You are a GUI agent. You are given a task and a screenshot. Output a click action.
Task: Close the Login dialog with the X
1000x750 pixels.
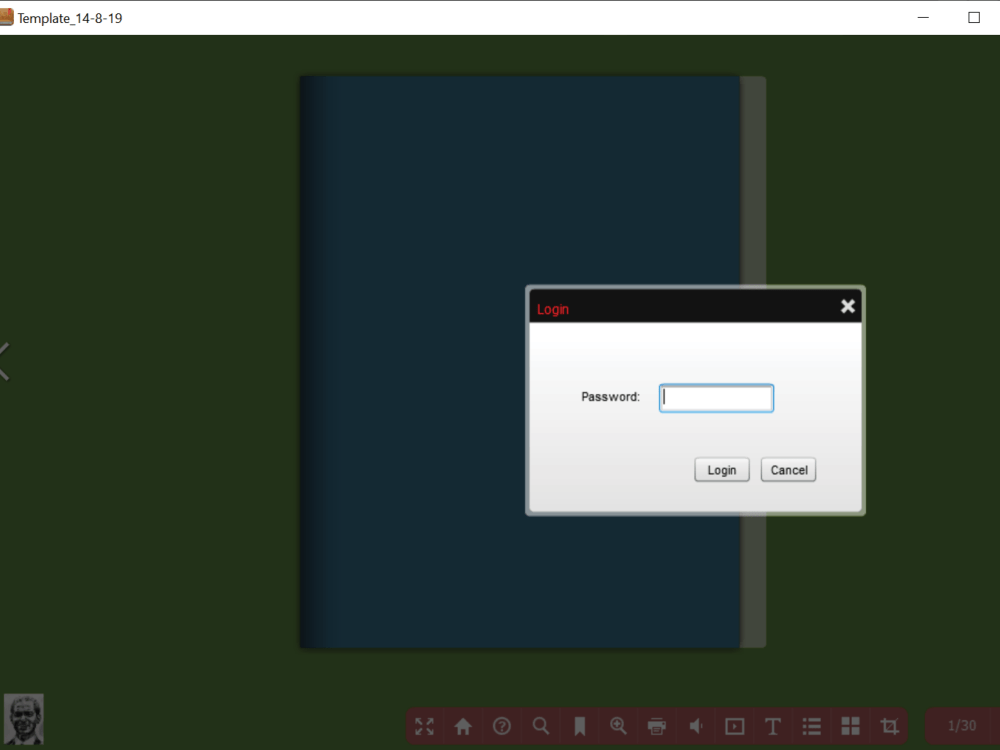click(x=848, y=307)
